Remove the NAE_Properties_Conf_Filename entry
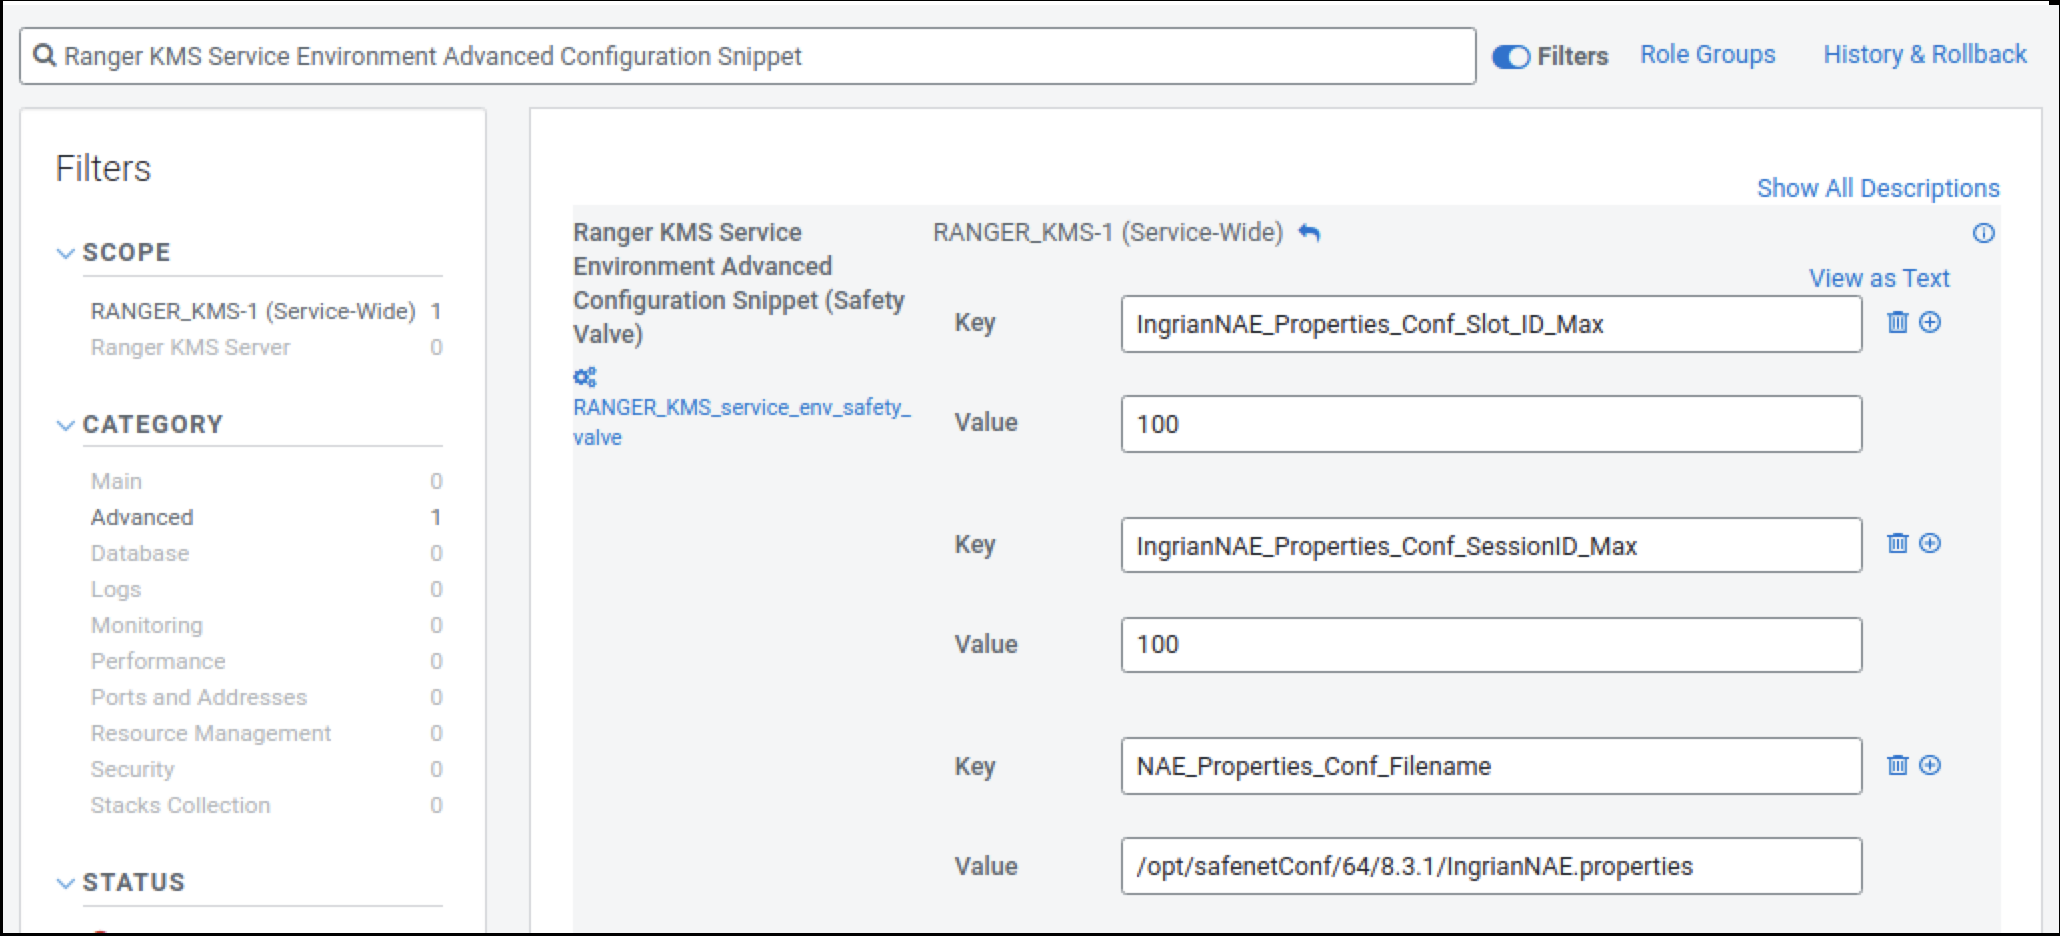 1897,765
